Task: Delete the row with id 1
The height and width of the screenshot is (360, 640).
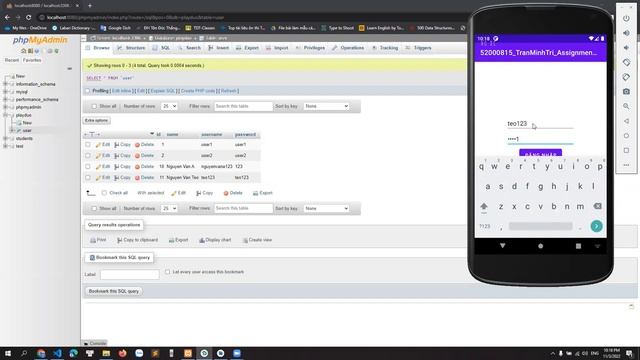Action: (x=144, y=144)
